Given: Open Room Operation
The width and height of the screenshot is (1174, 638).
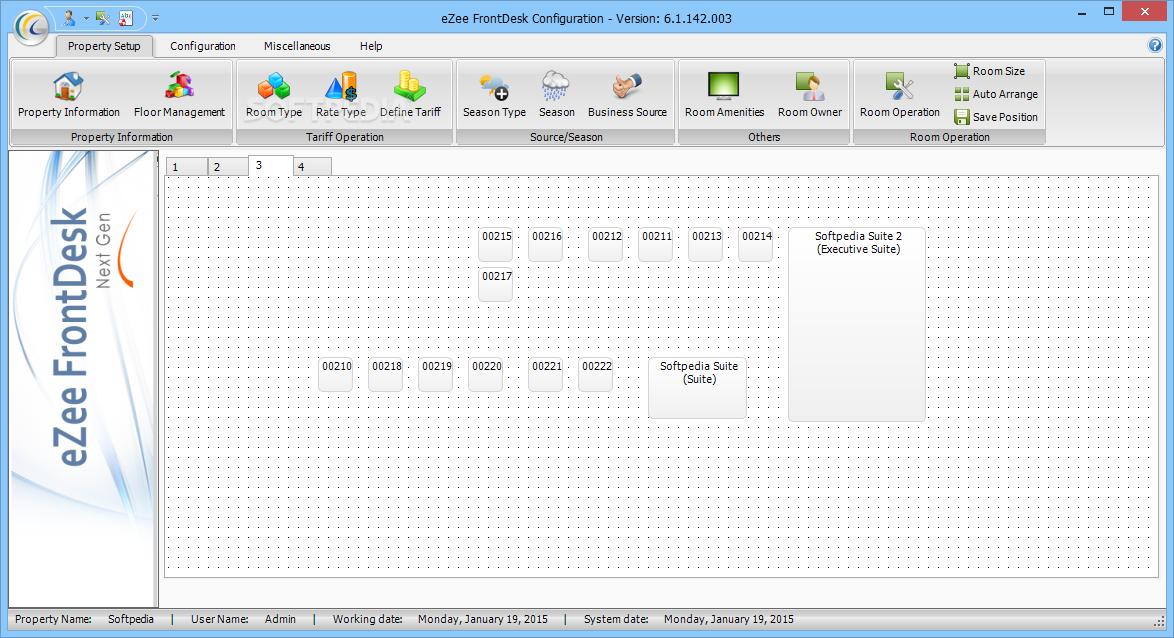Looking at the screenshot, I should 899,95.
